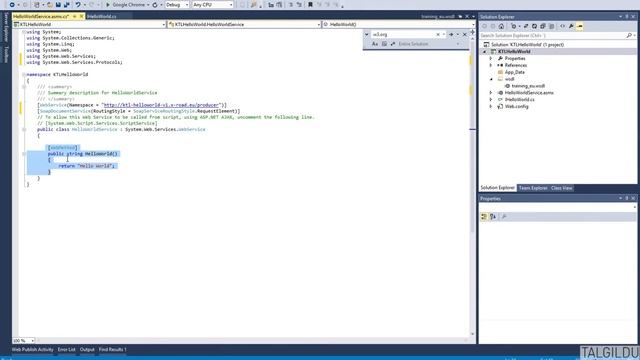The height and width of the screenshot is (360, 640).
Task: Click the Save All icon
Action: point(66,4)
